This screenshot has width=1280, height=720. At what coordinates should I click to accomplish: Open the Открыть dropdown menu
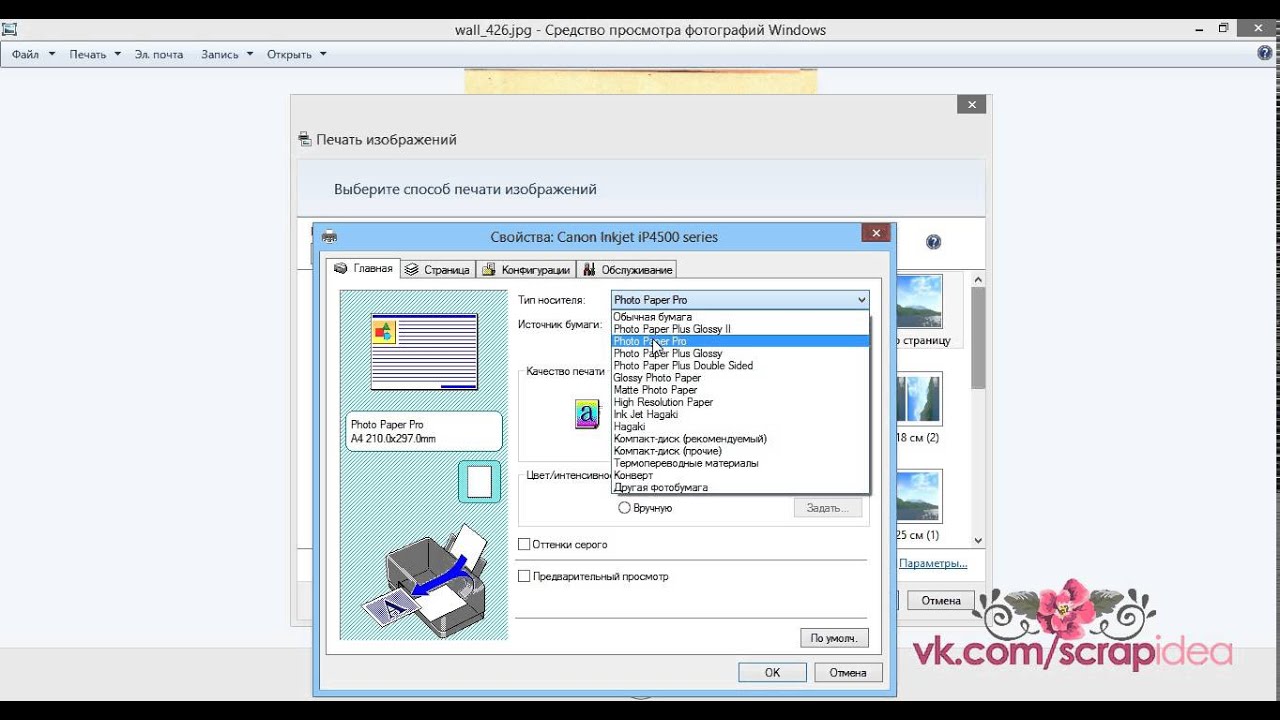(x=297, y=54)
